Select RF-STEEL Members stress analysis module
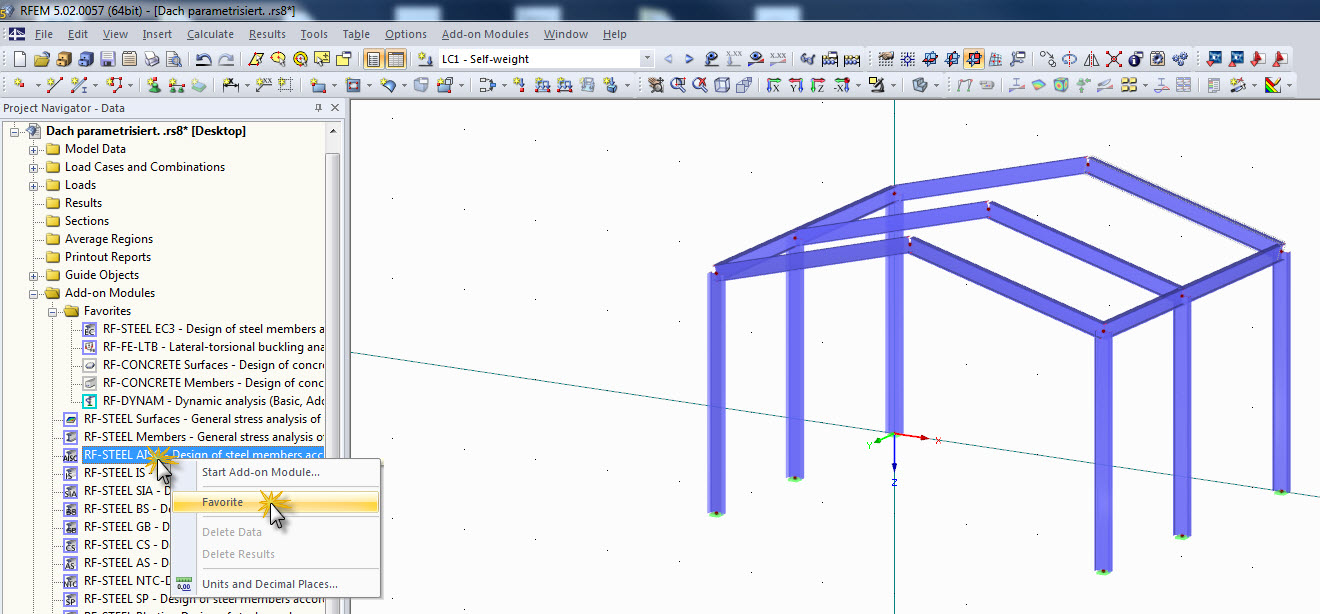The width and height of the screenshot is (1320, 614). coord(203,437)
